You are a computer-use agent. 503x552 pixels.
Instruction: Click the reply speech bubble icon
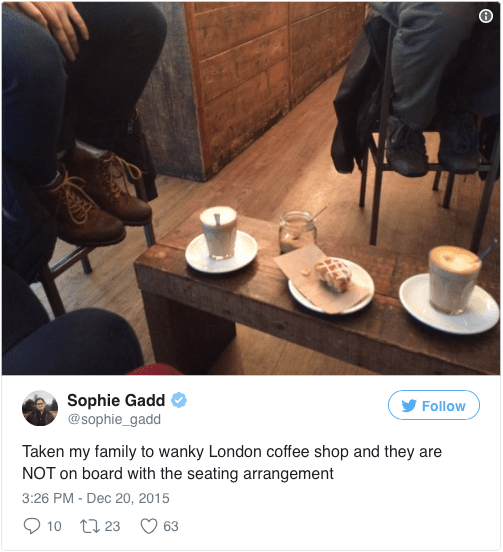[32, 526]
